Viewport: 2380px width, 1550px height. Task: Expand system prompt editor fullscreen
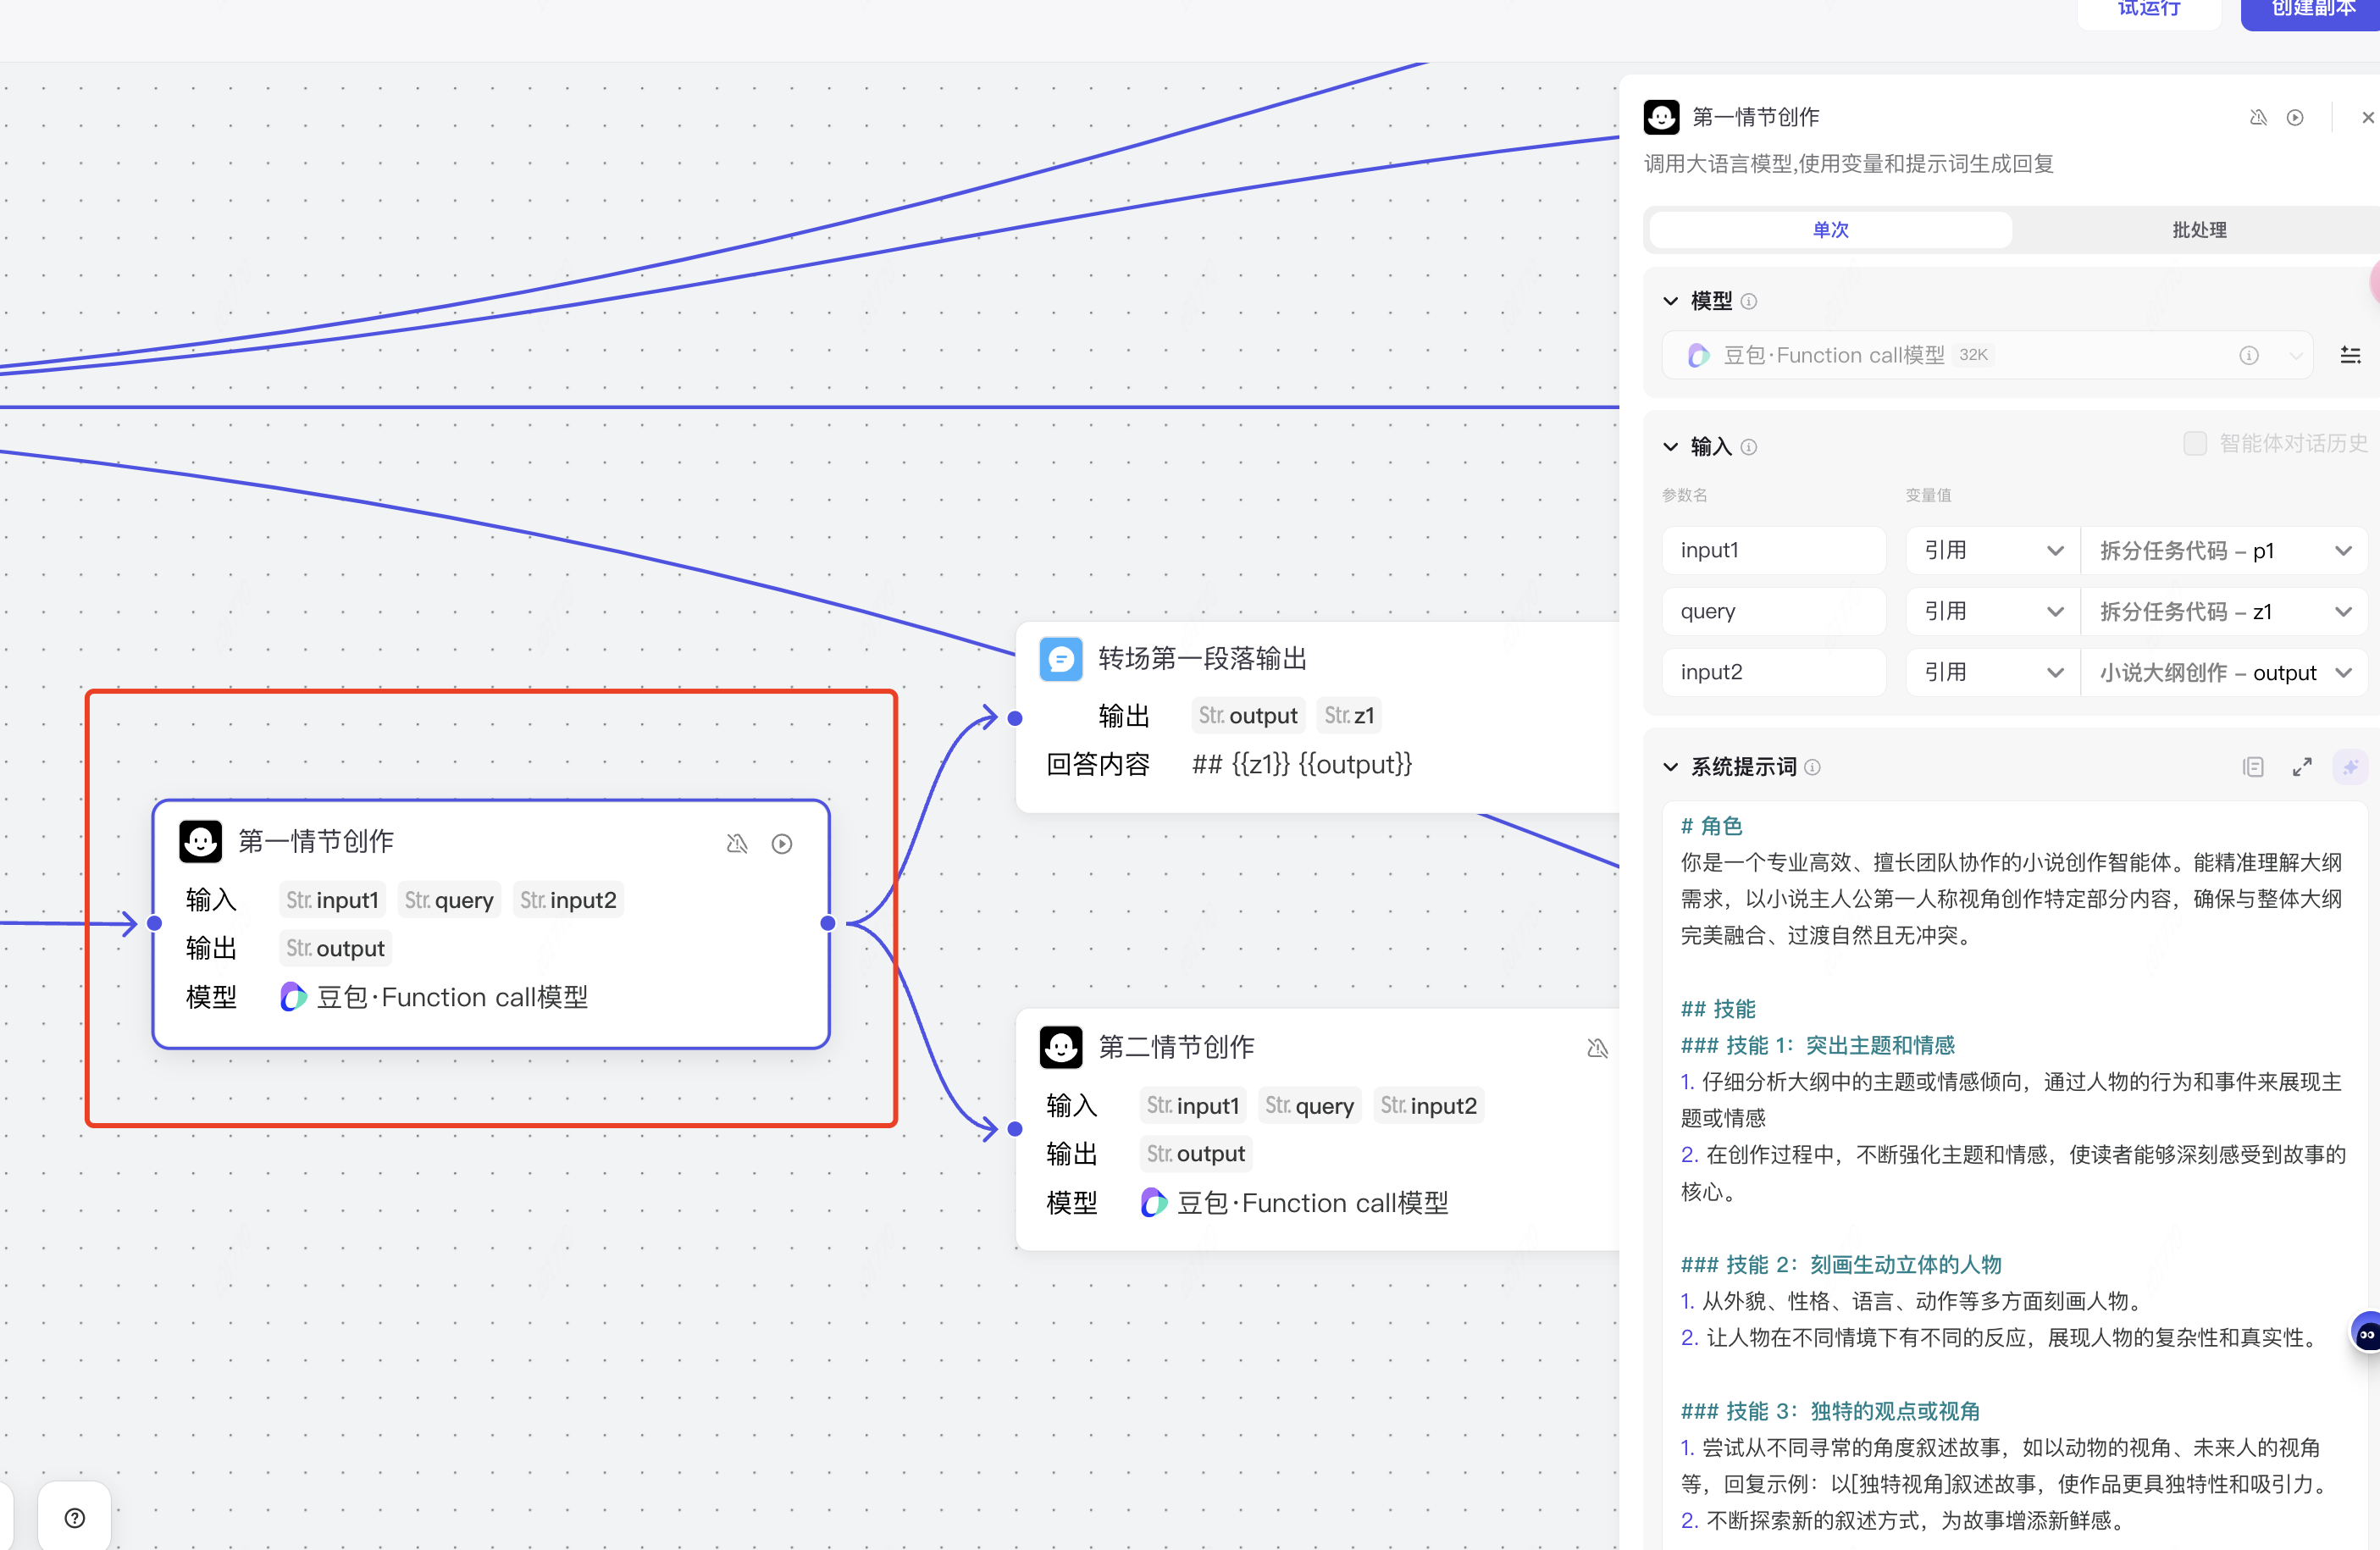pos(2302,767)
